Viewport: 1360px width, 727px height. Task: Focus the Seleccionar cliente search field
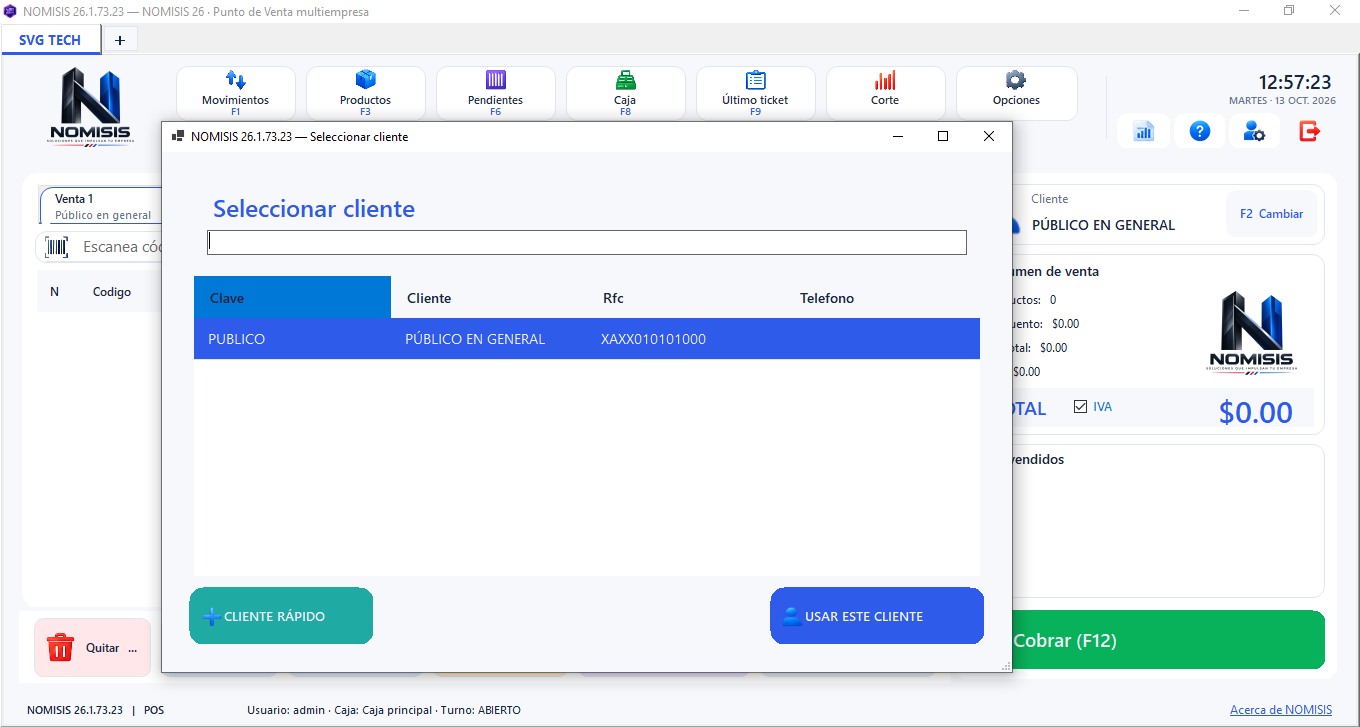[587, 242]
